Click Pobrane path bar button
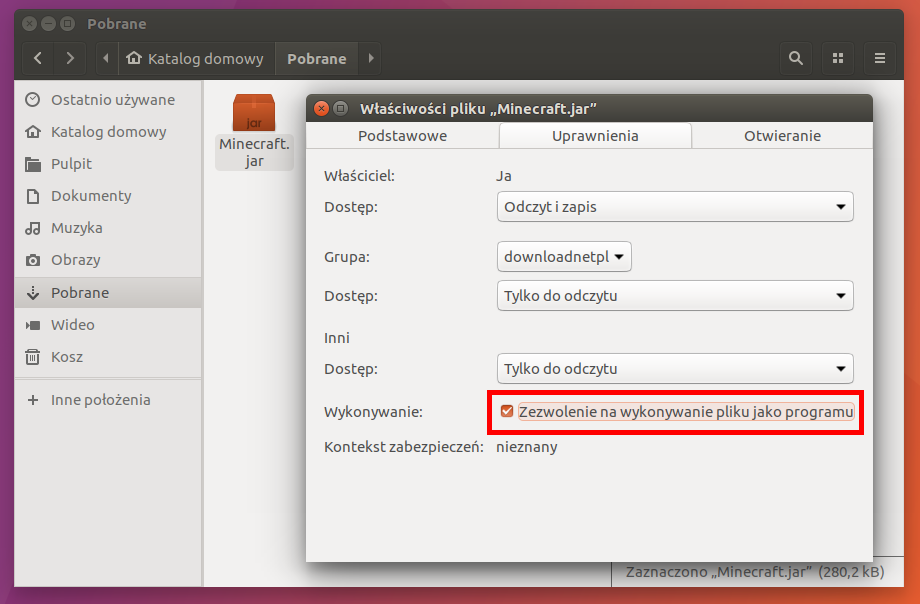The image size is (920, 604). pos(316,58)
